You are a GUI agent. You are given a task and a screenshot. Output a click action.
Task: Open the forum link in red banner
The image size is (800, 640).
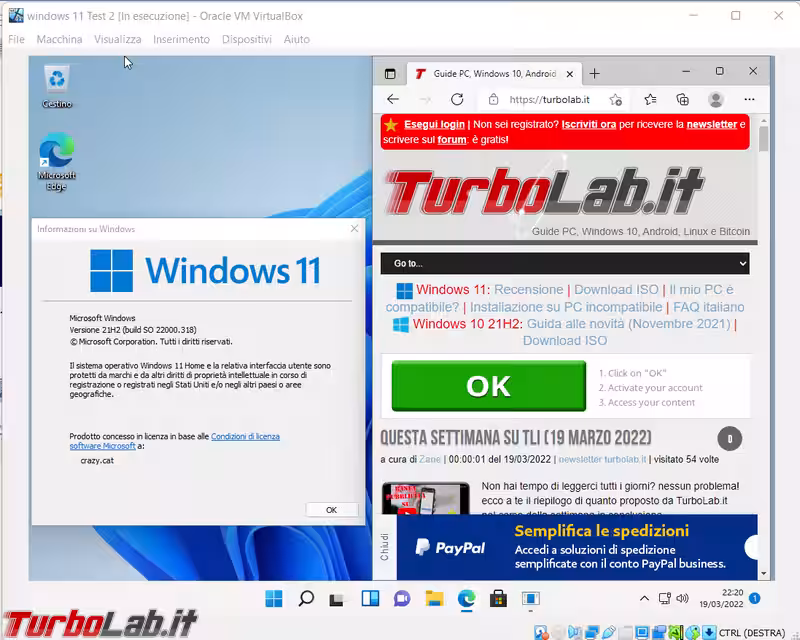[452, 140]
